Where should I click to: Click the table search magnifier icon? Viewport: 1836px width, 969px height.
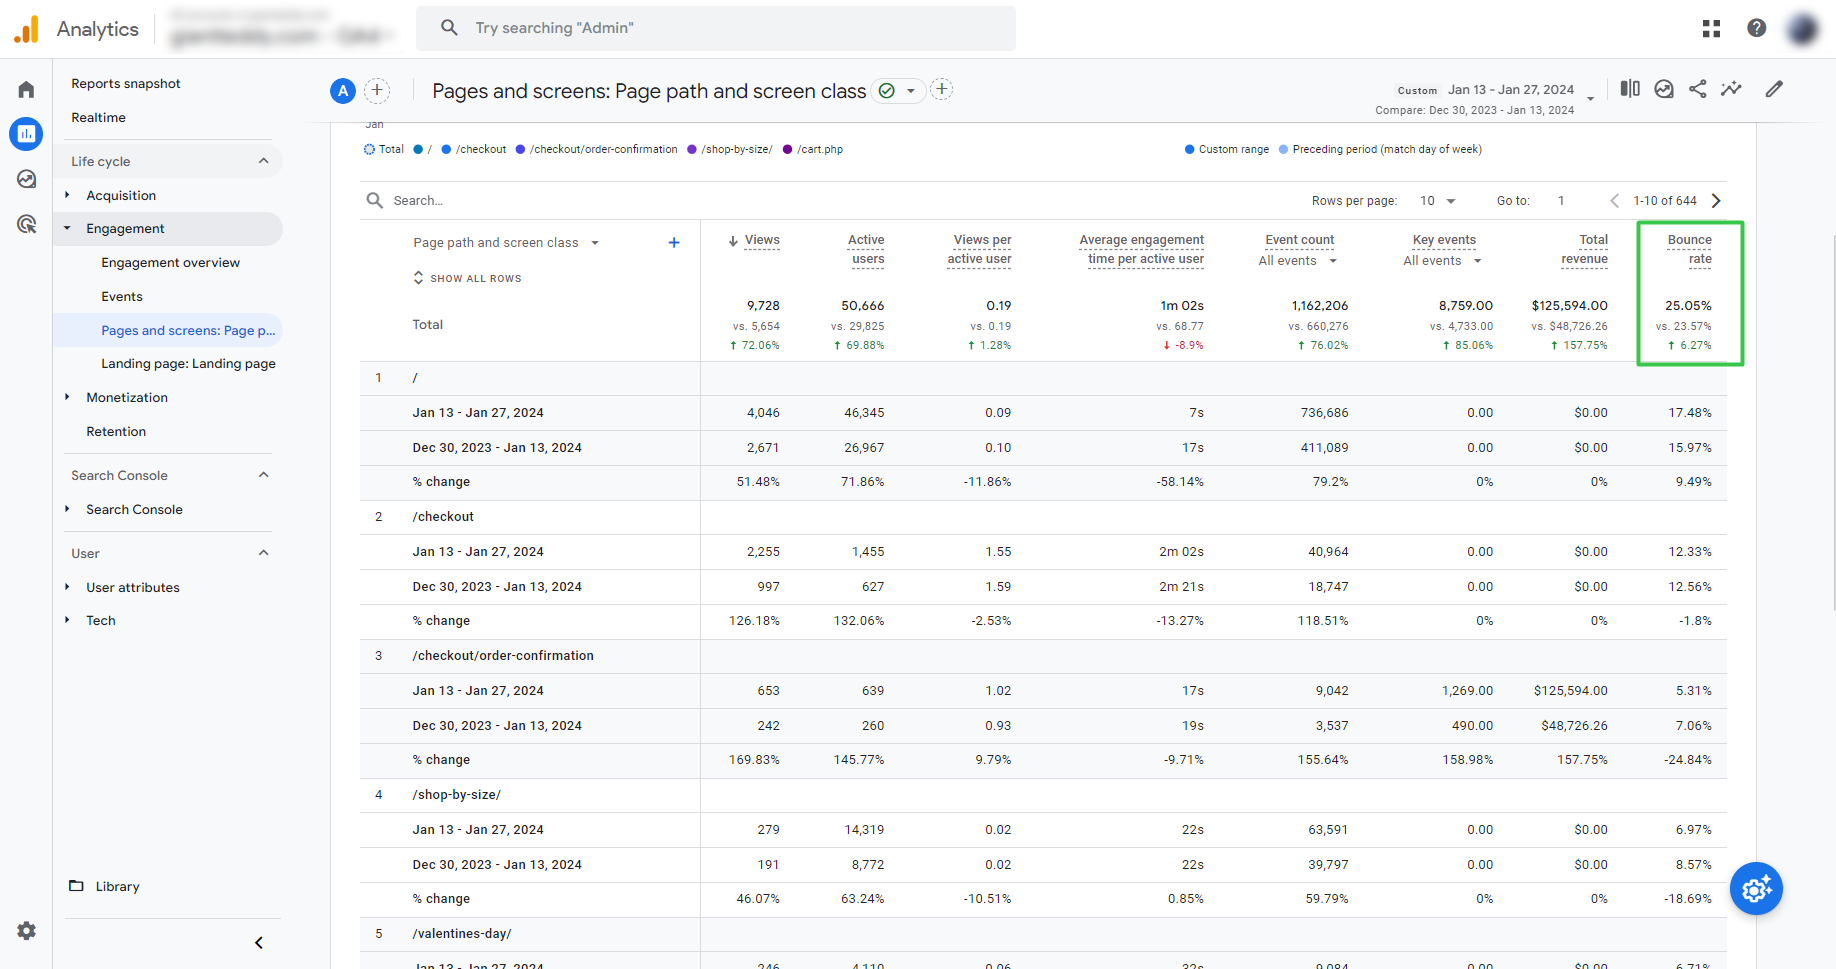pos(375,200)
